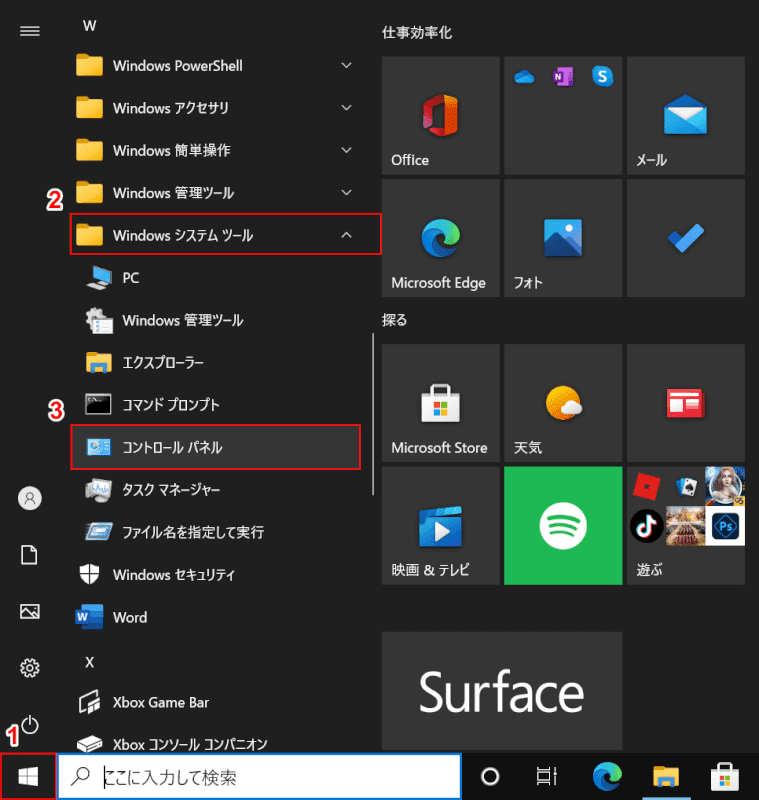Open the Microsoft Store tile

[x=441, y=403]
